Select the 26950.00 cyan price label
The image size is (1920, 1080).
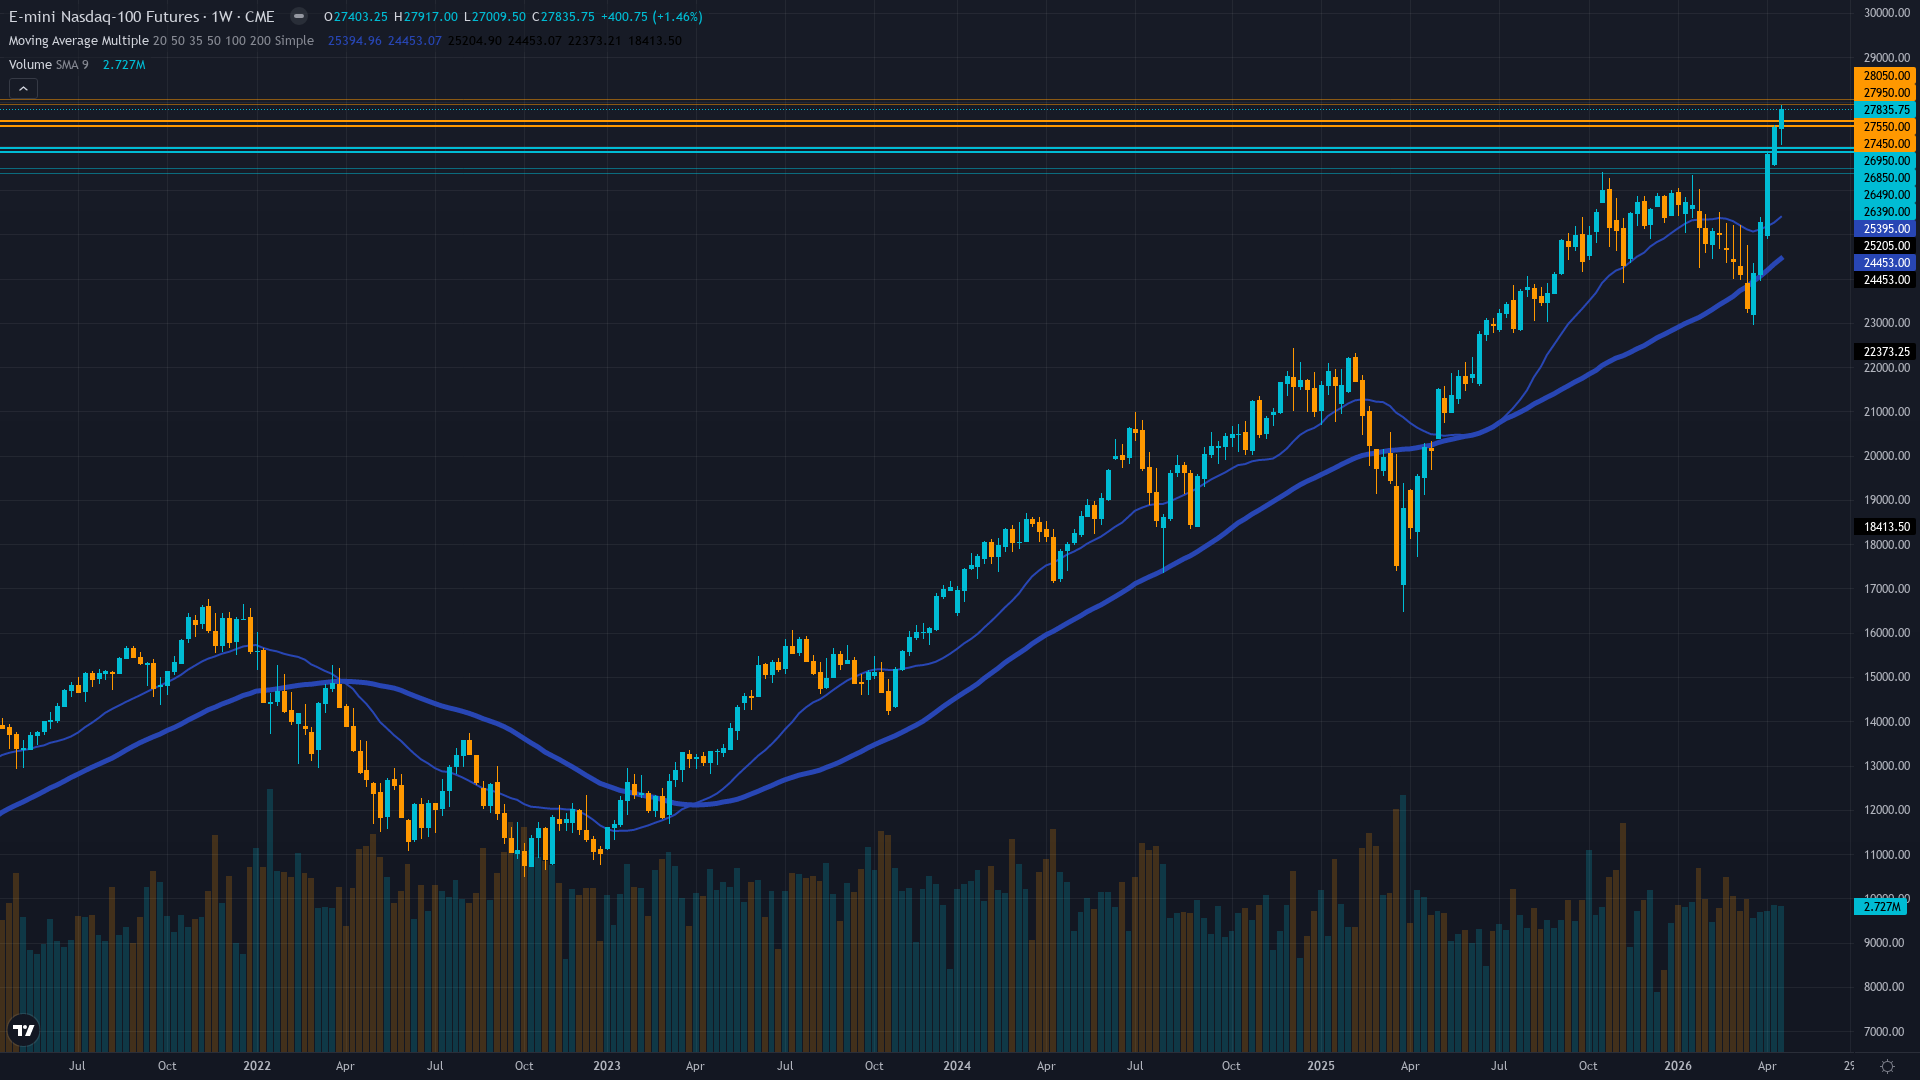click(x=1885, y=161)
